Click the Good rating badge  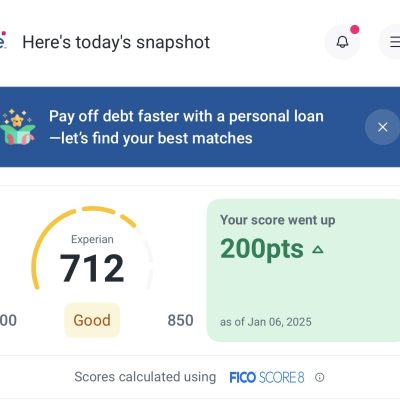[x=92, y=320]
